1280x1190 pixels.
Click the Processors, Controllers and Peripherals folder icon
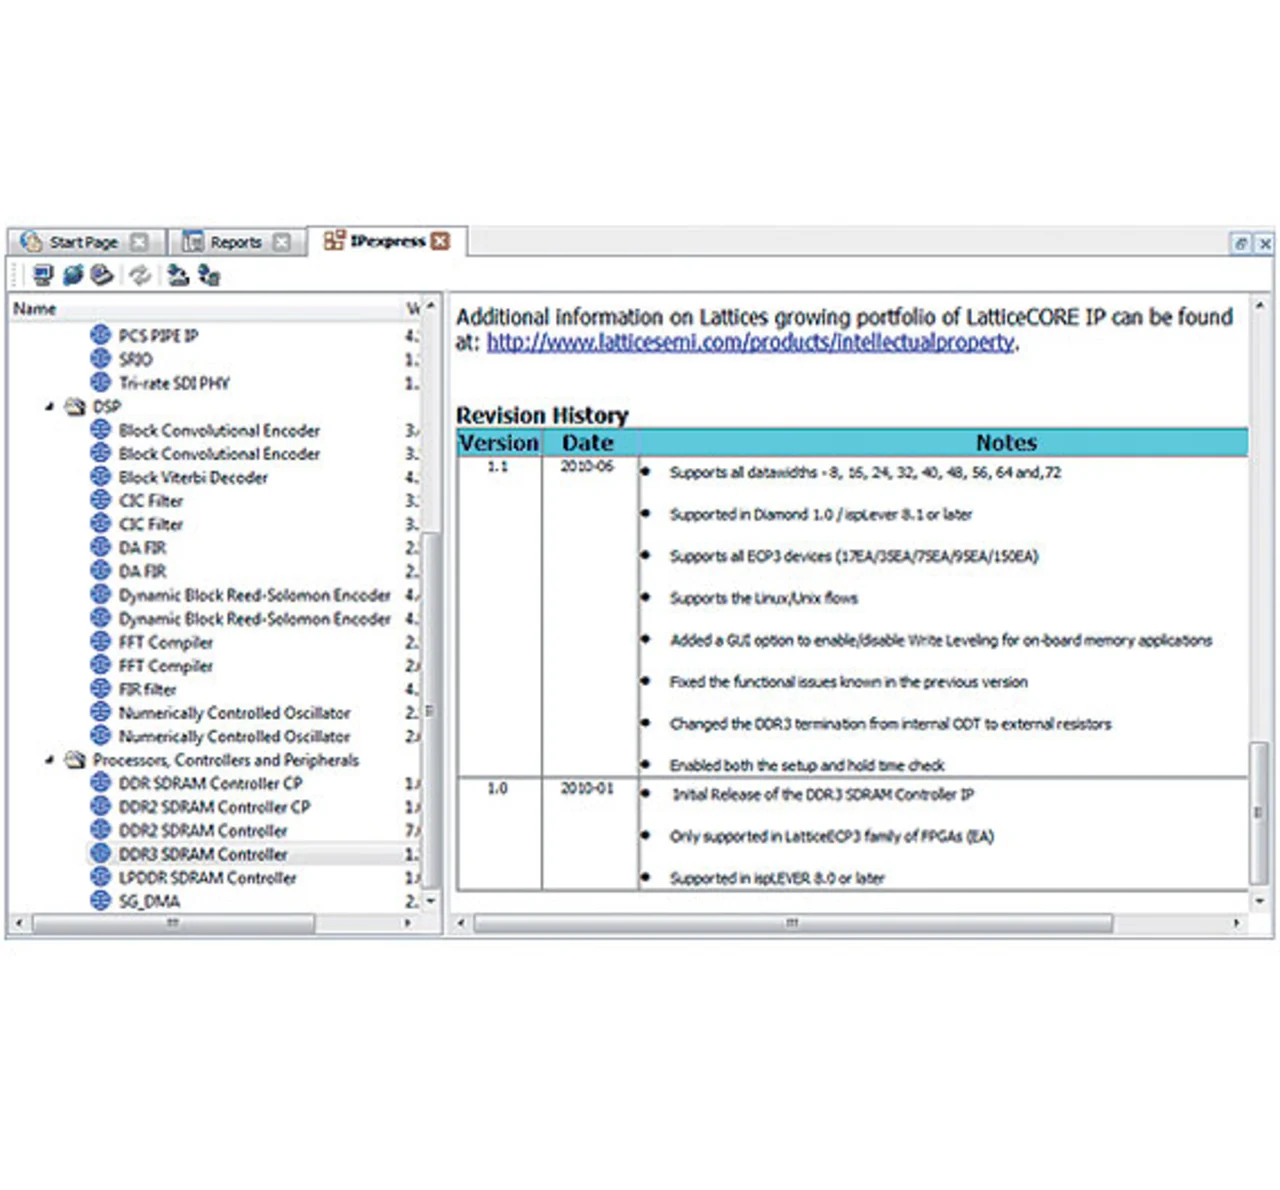click(75, 760)
